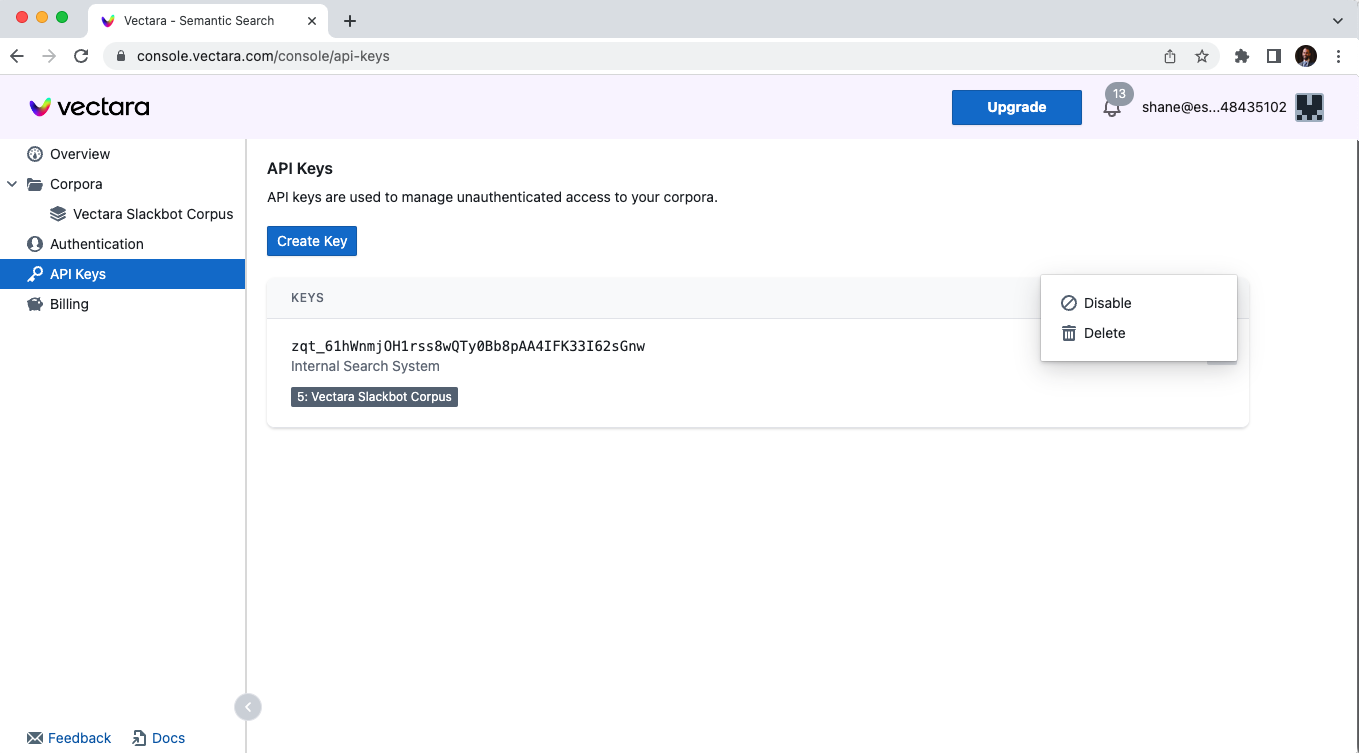The width and height of the screenshot is (1359, 753).
Task: Click the notification bell icon
Action: point(1112,107)
